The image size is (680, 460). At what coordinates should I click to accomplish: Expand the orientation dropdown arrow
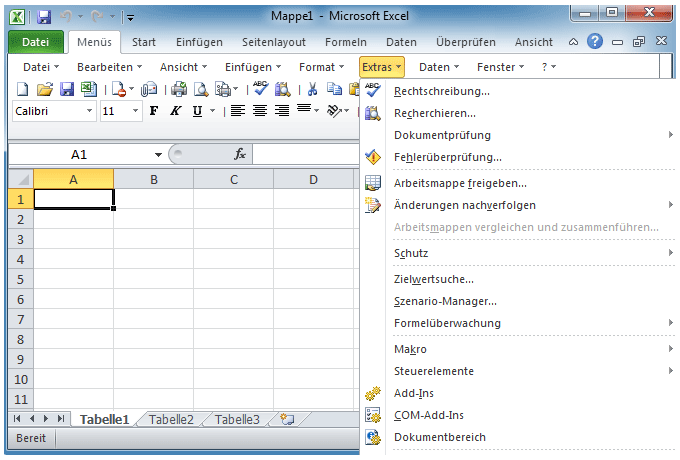[347, 111]
